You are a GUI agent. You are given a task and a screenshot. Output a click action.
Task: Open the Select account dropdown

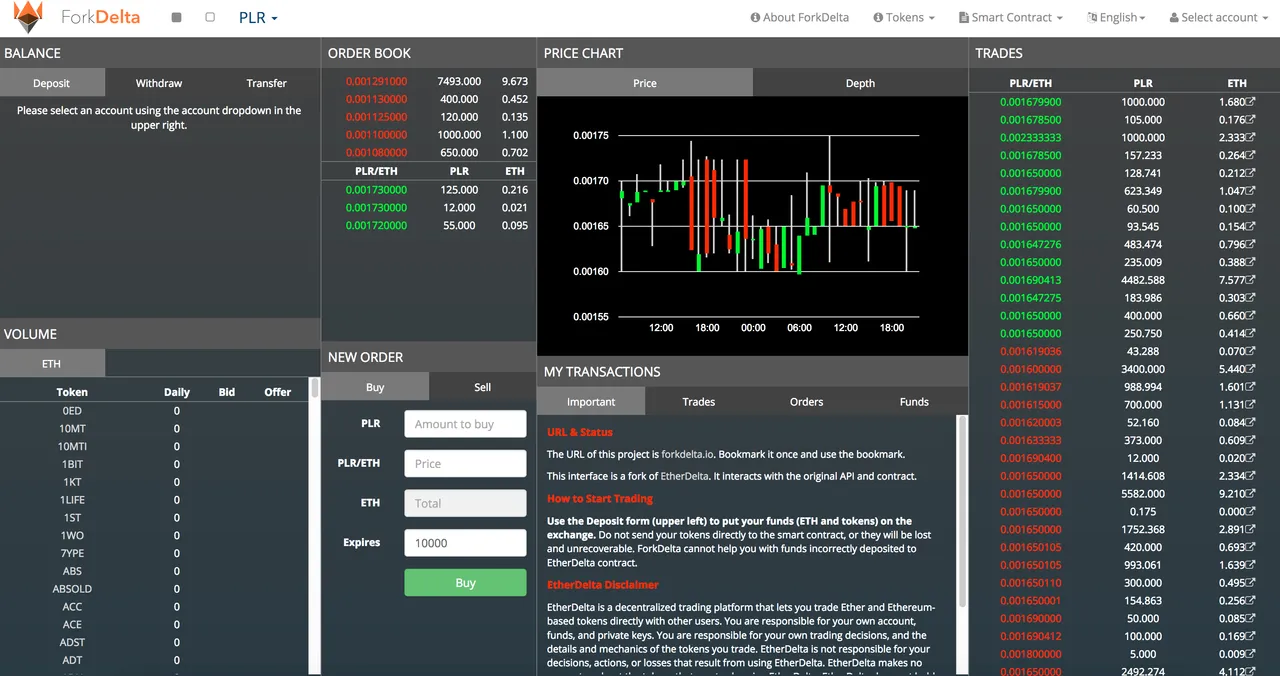(1217, 17)
